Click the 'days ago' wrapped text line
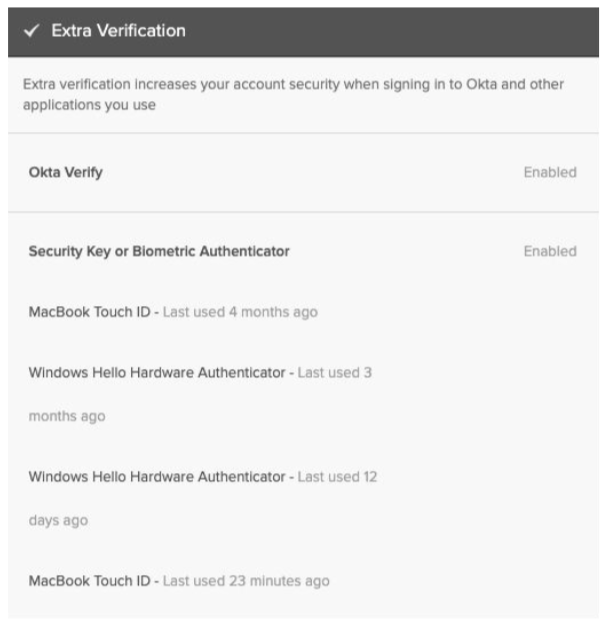Viewport: 608px width, 626px height. click(58, 521)
